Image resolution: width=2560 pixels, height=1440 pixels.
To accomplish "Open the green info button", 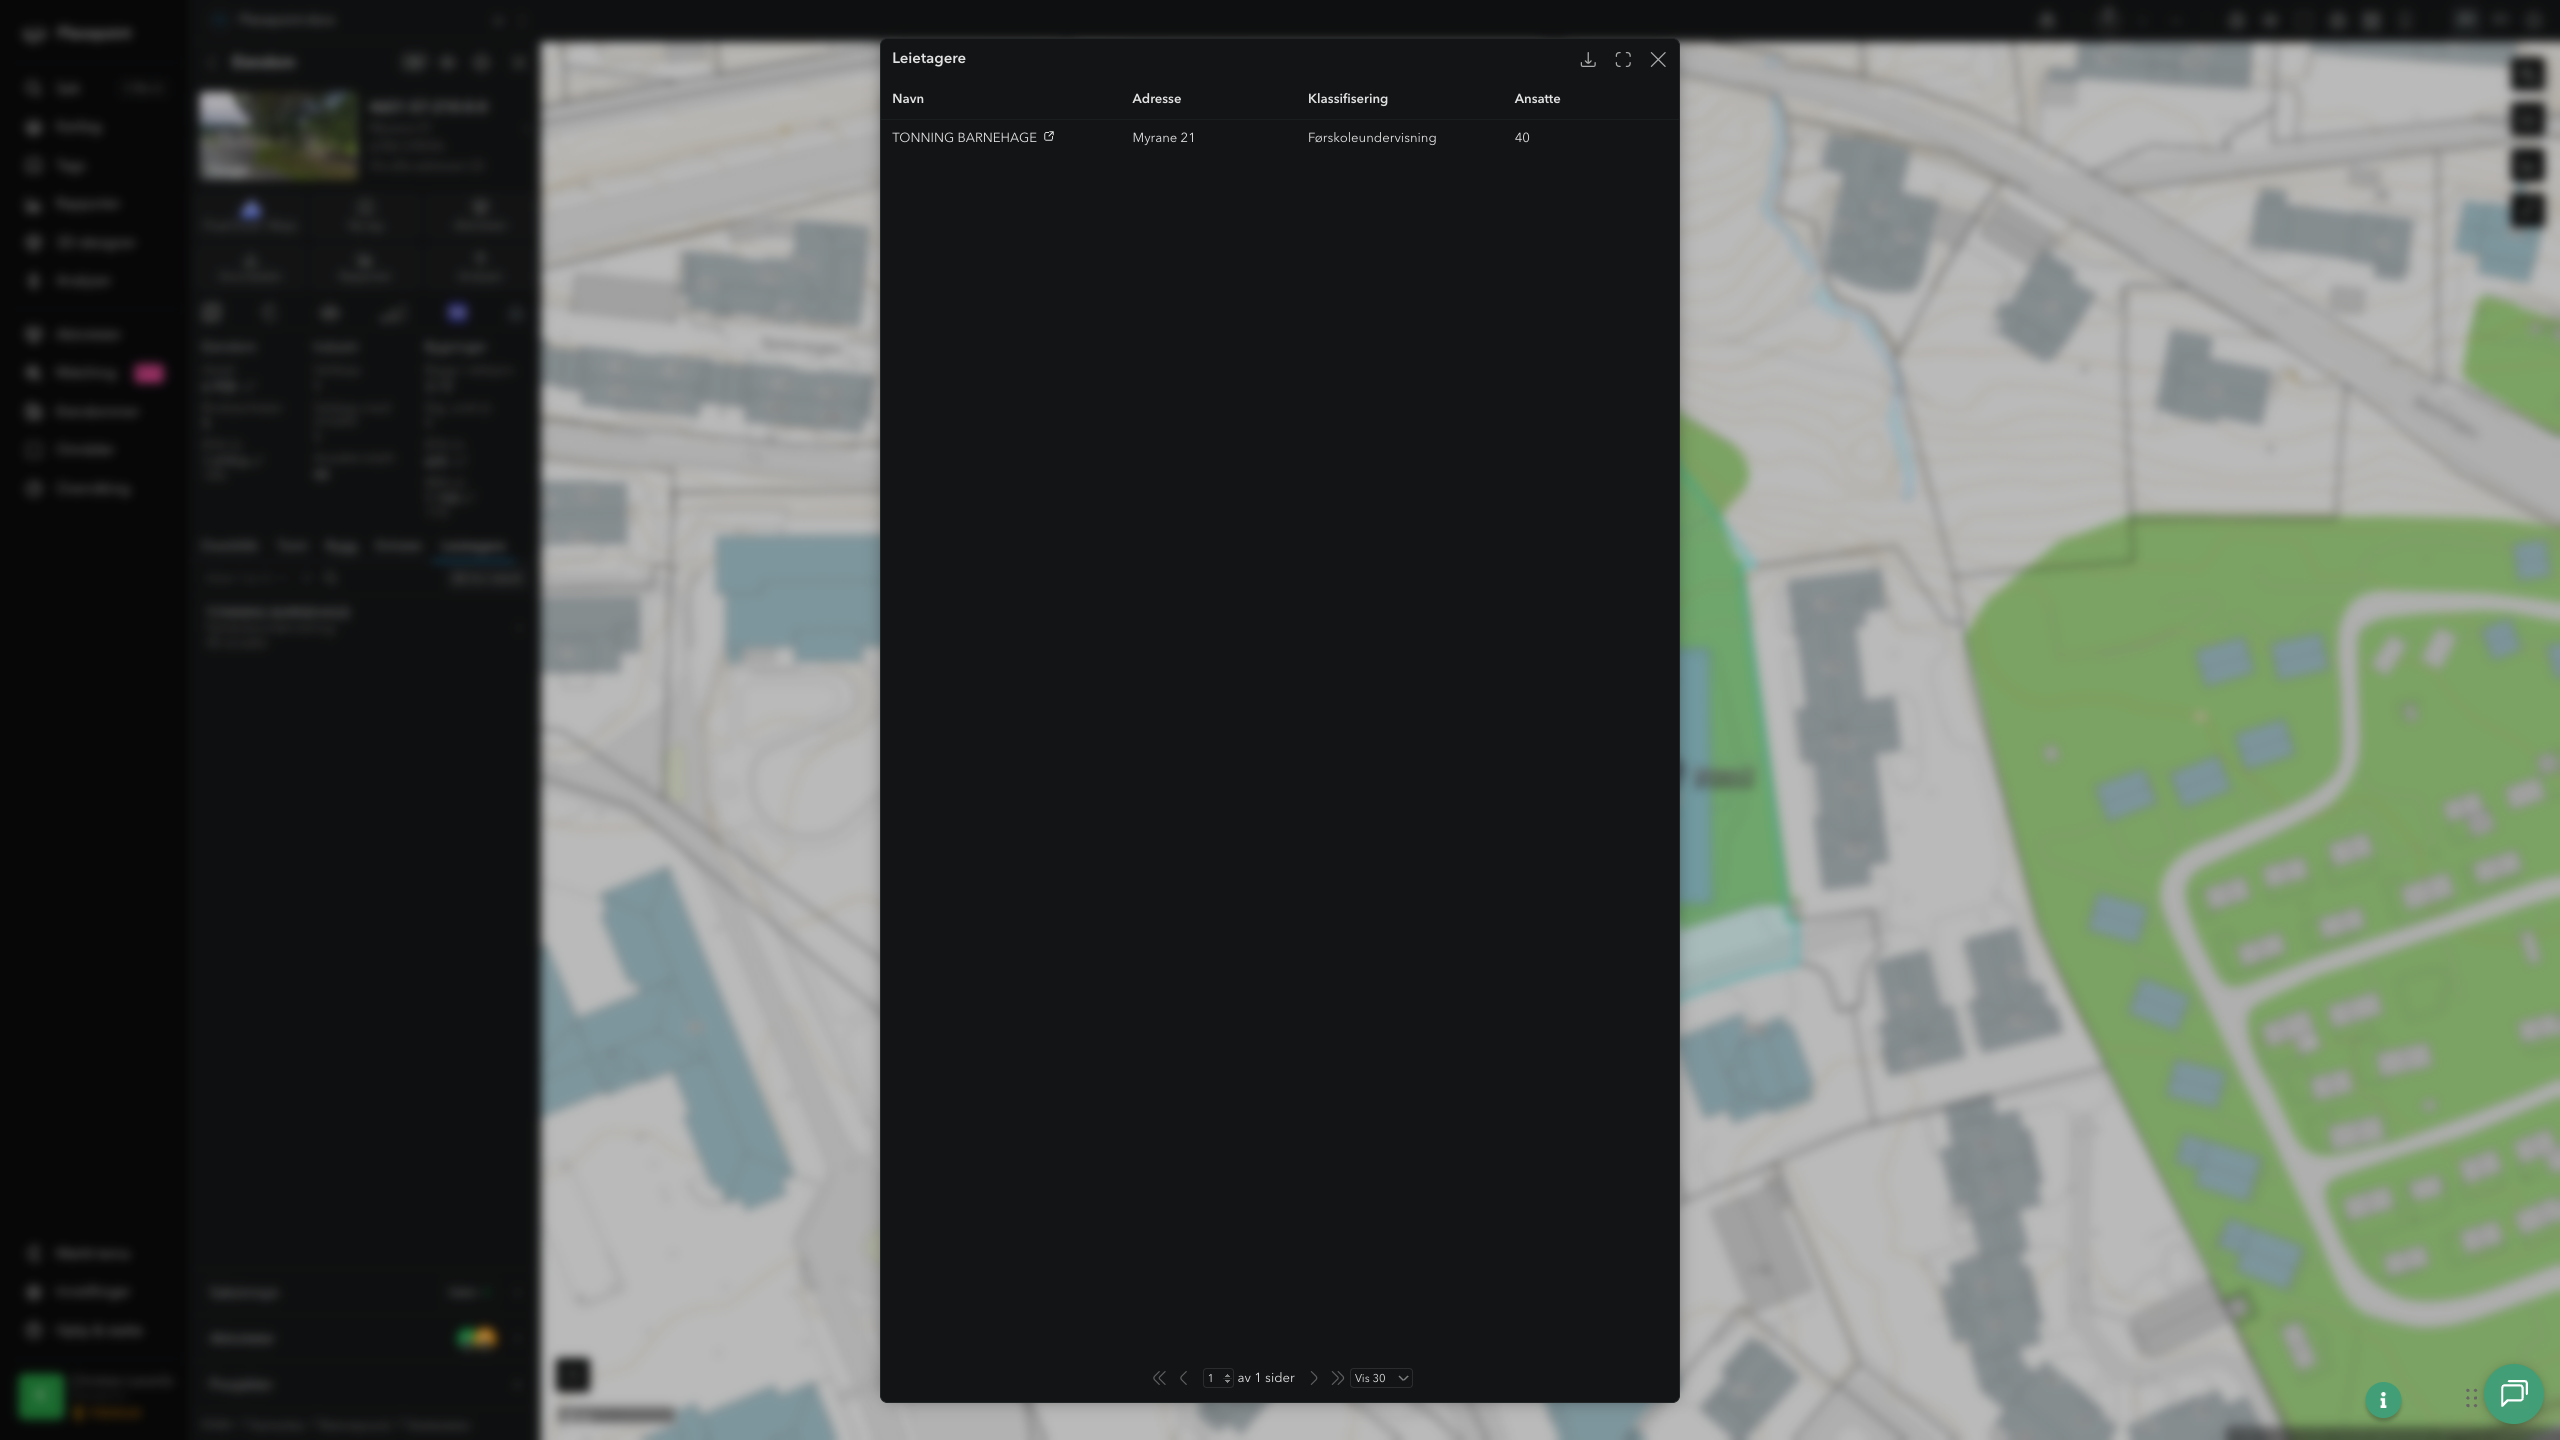I will coord(2383,1400).
